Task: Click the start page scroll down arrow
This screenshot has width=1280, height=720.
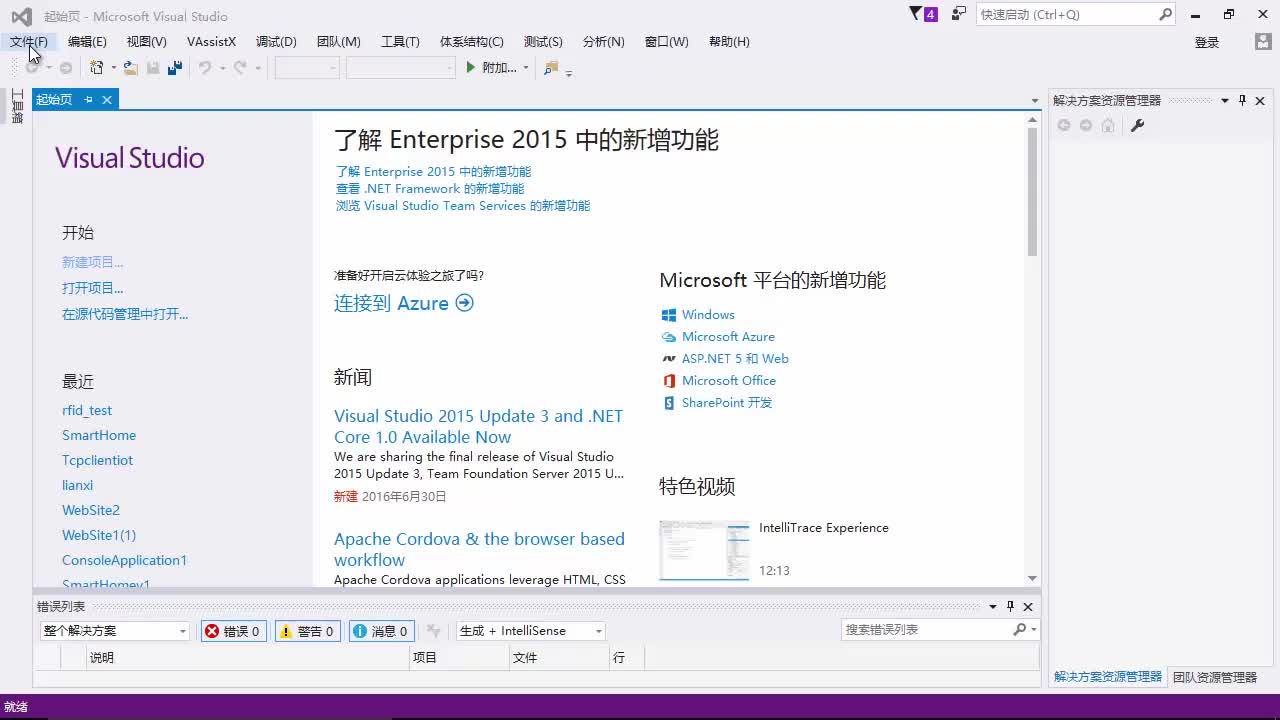Action: click(1032, 578)
